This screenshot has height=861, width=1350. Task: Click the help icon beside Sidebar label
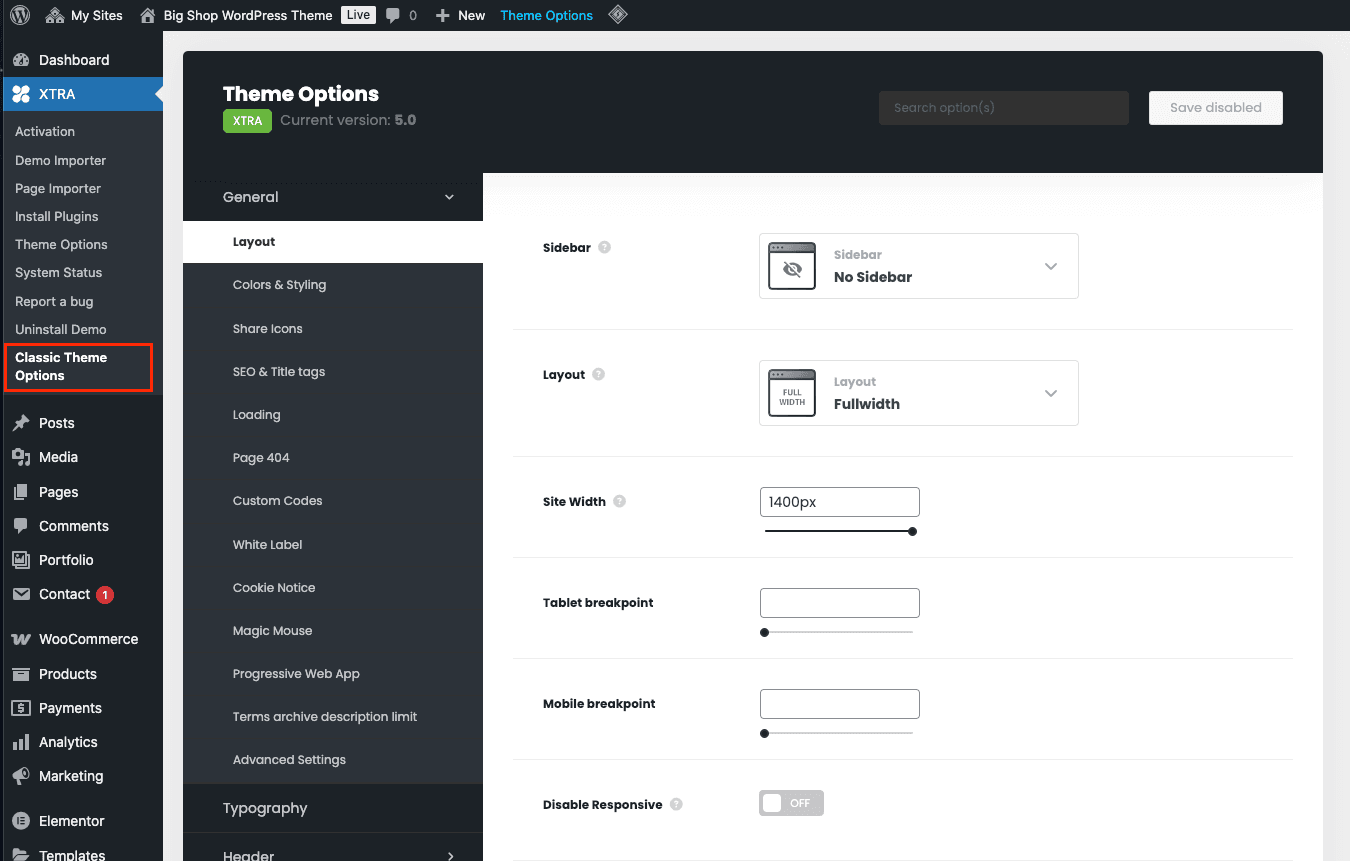(x=605, y=247)
